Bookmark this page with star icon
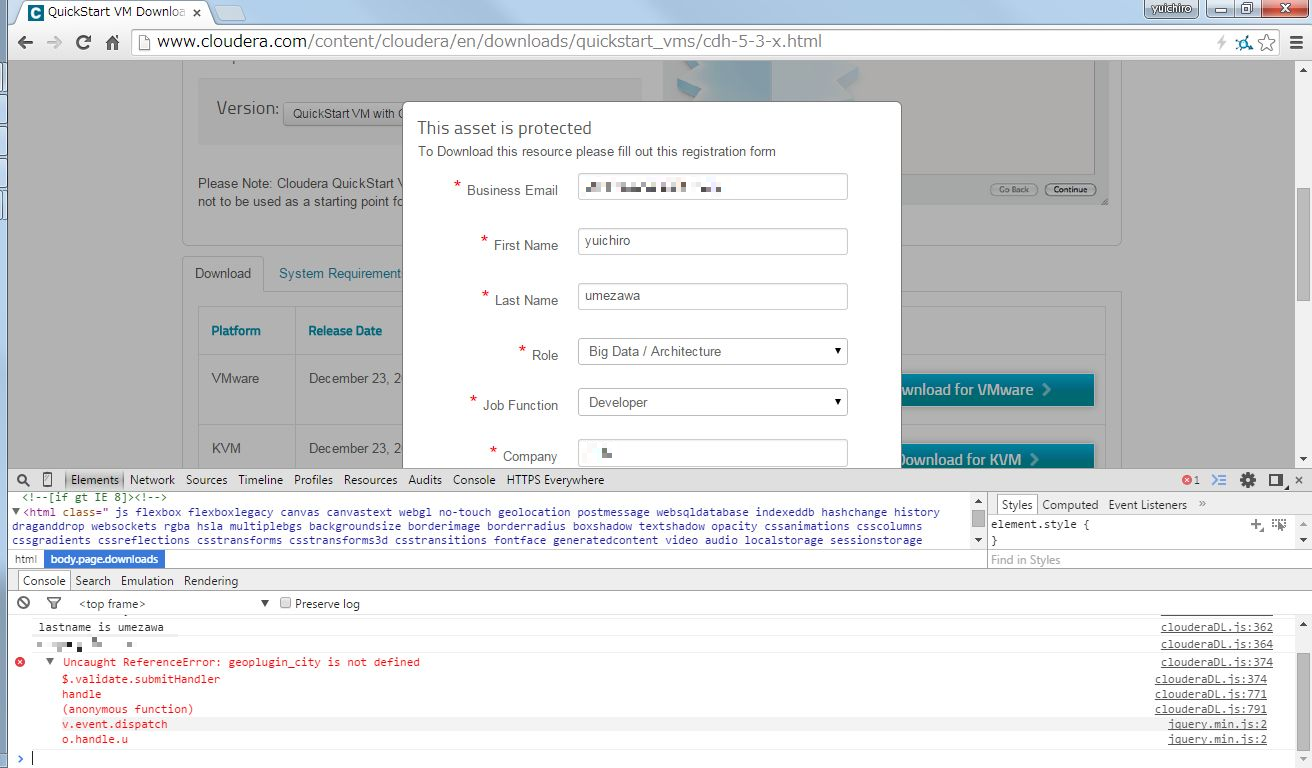Image resolution: width=1312 pixels, height=768 pixels. tap(1267, 42)
